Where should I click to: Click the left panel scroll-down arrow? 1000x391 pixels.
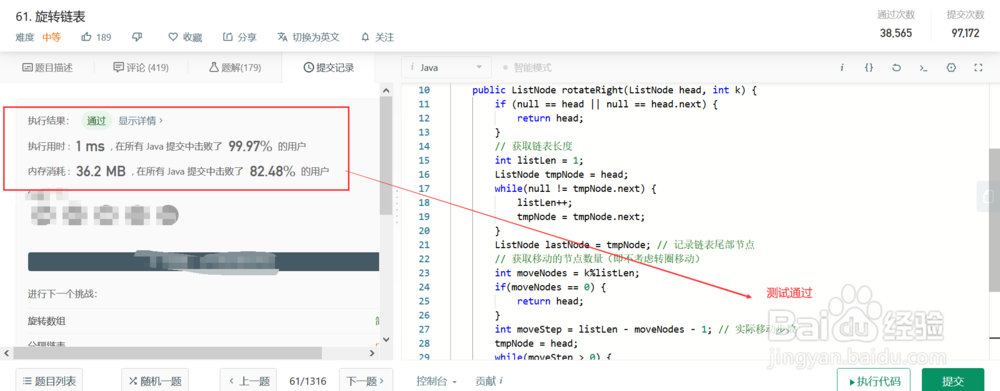[x=385, y=339]
